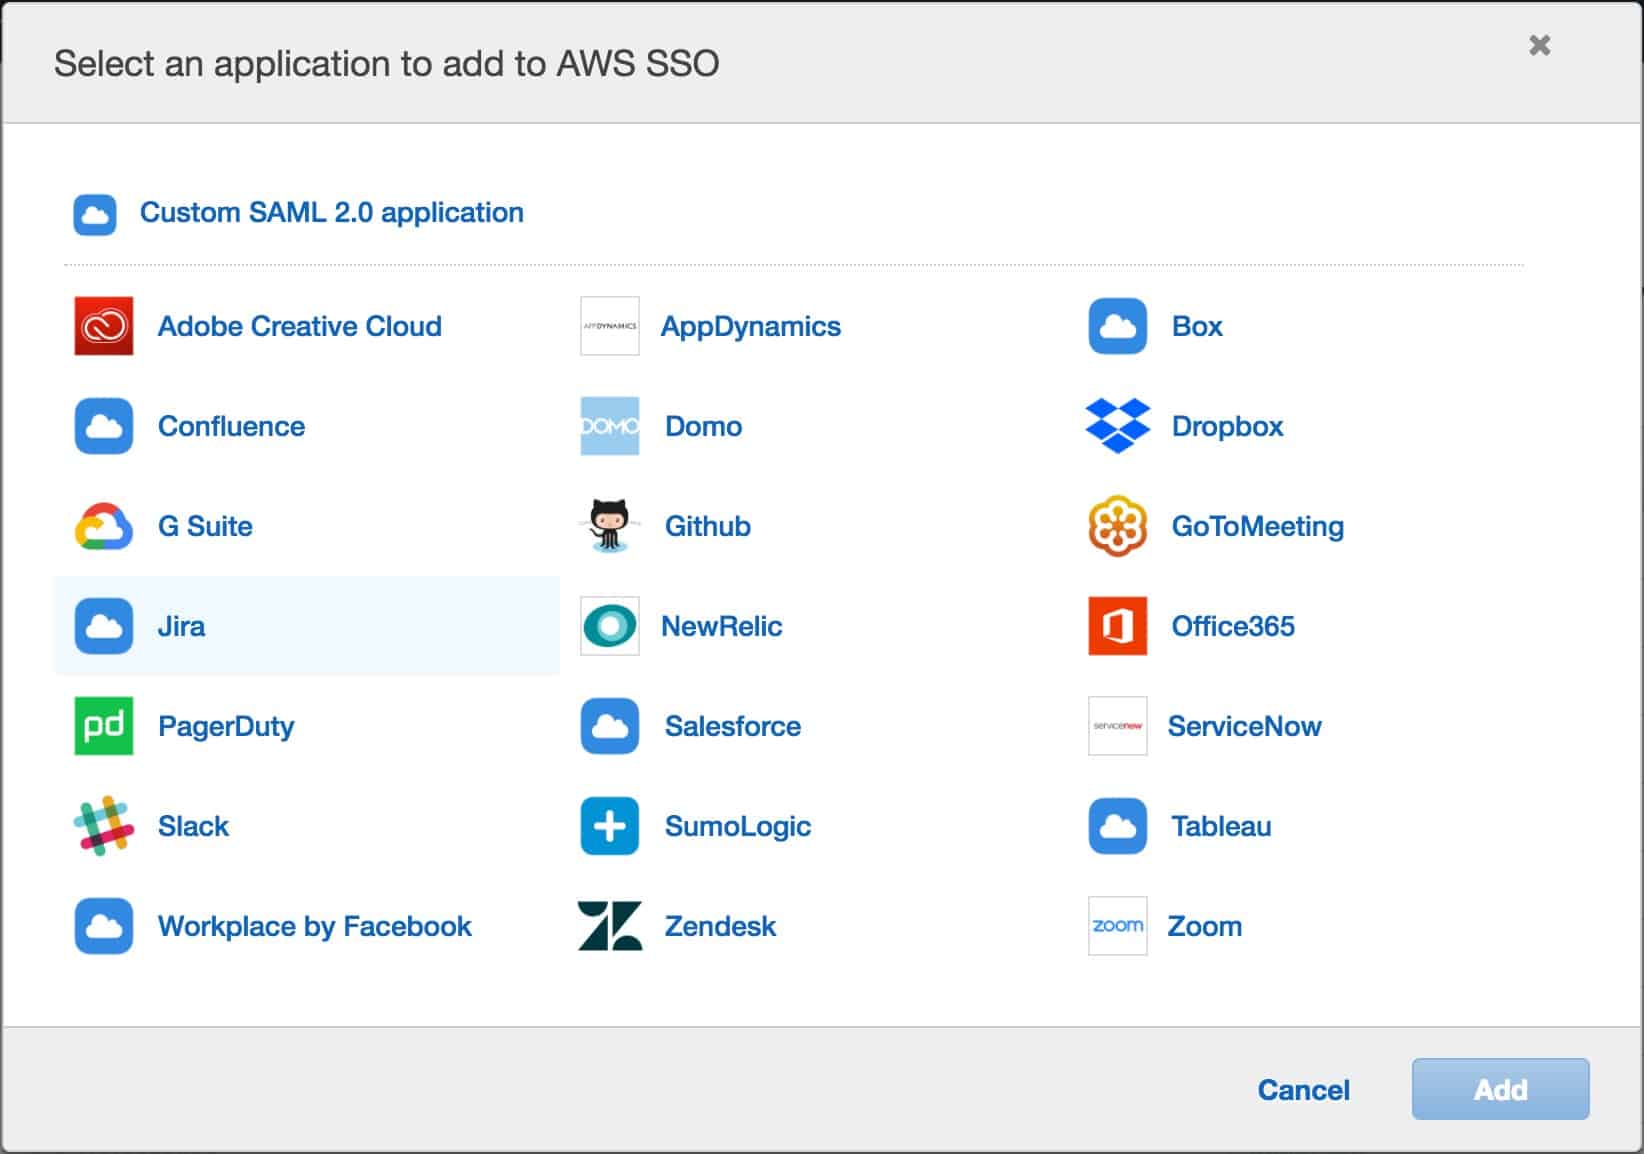Image resolution: width=1644 pixels, height=1154 pixels.
Task: Pick the Zendesk application name
Action: tap(720, 926)
